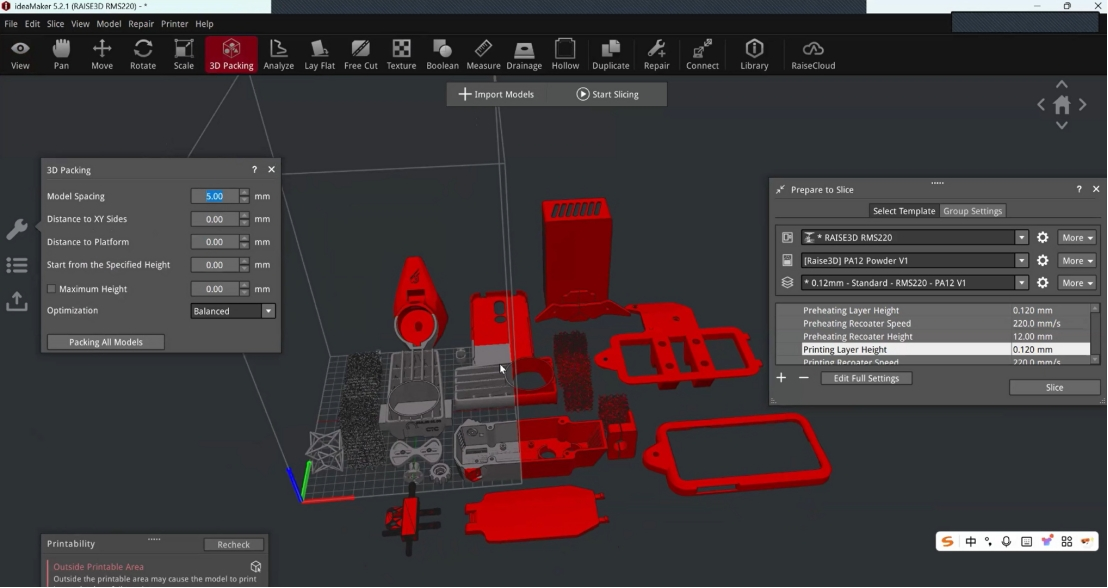Switch to Group Settings tab

[x=972, y=211]
